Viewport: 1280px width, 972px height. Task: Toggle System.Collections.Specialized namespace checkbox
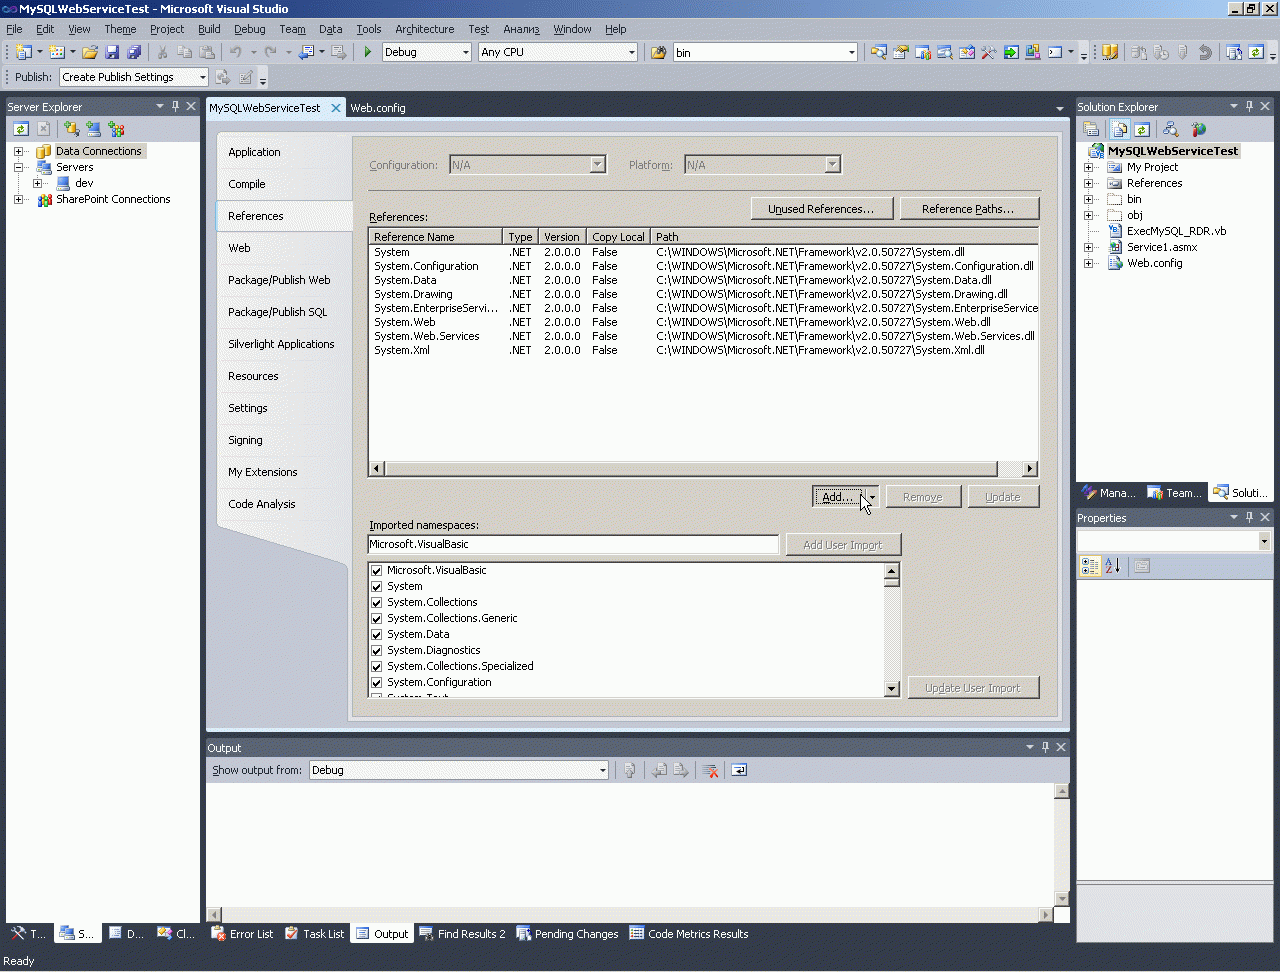(377, 666)
